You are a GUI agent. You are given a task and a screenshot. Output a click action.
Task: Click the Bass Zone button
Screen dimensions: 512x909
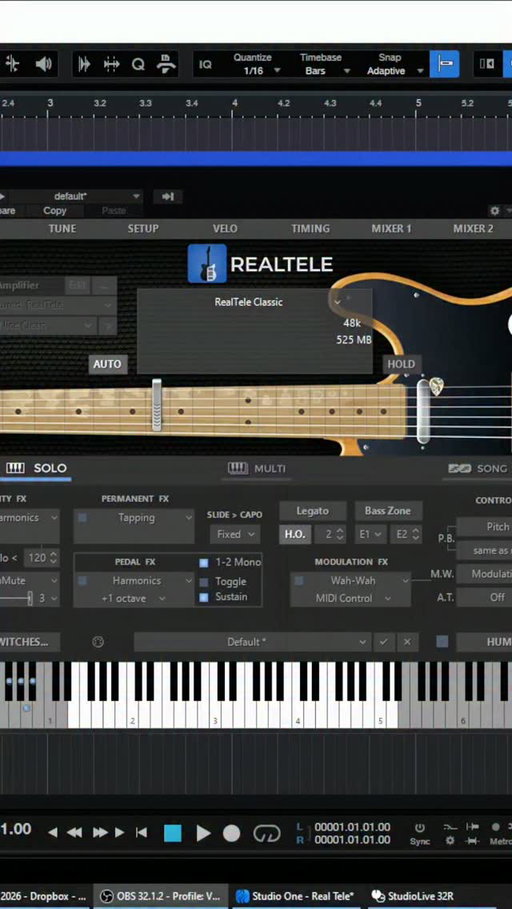tap(388, 511)
